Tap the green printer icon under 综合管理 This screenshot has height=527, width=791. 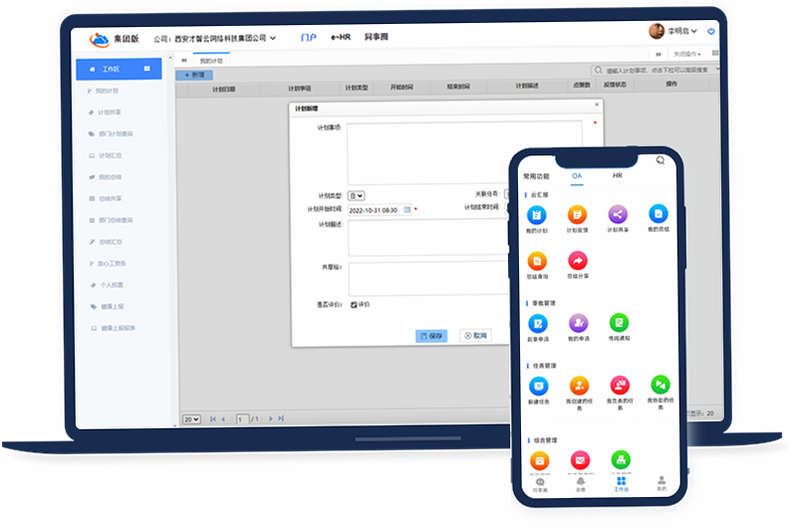click(620, 460)
